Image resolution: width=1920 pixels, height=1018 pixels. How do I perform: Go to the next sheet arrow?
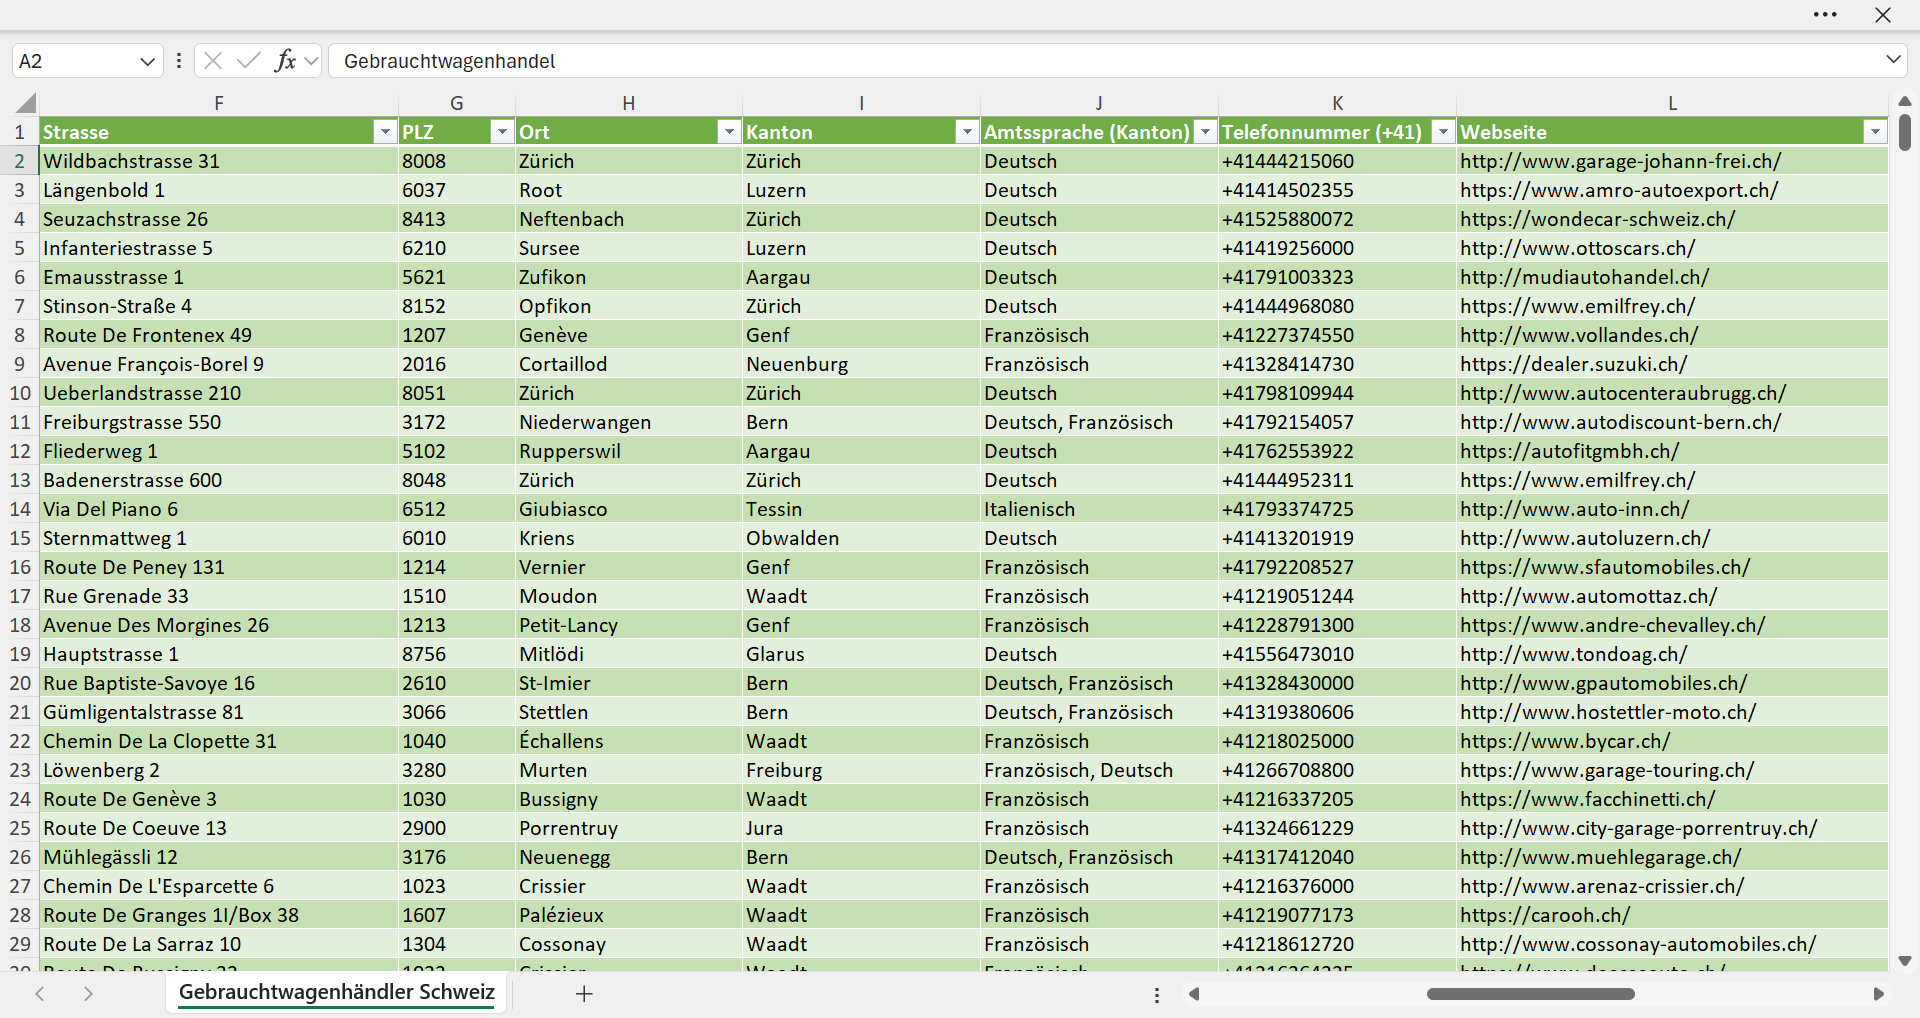pyautogui.click(x=88, y=994)
